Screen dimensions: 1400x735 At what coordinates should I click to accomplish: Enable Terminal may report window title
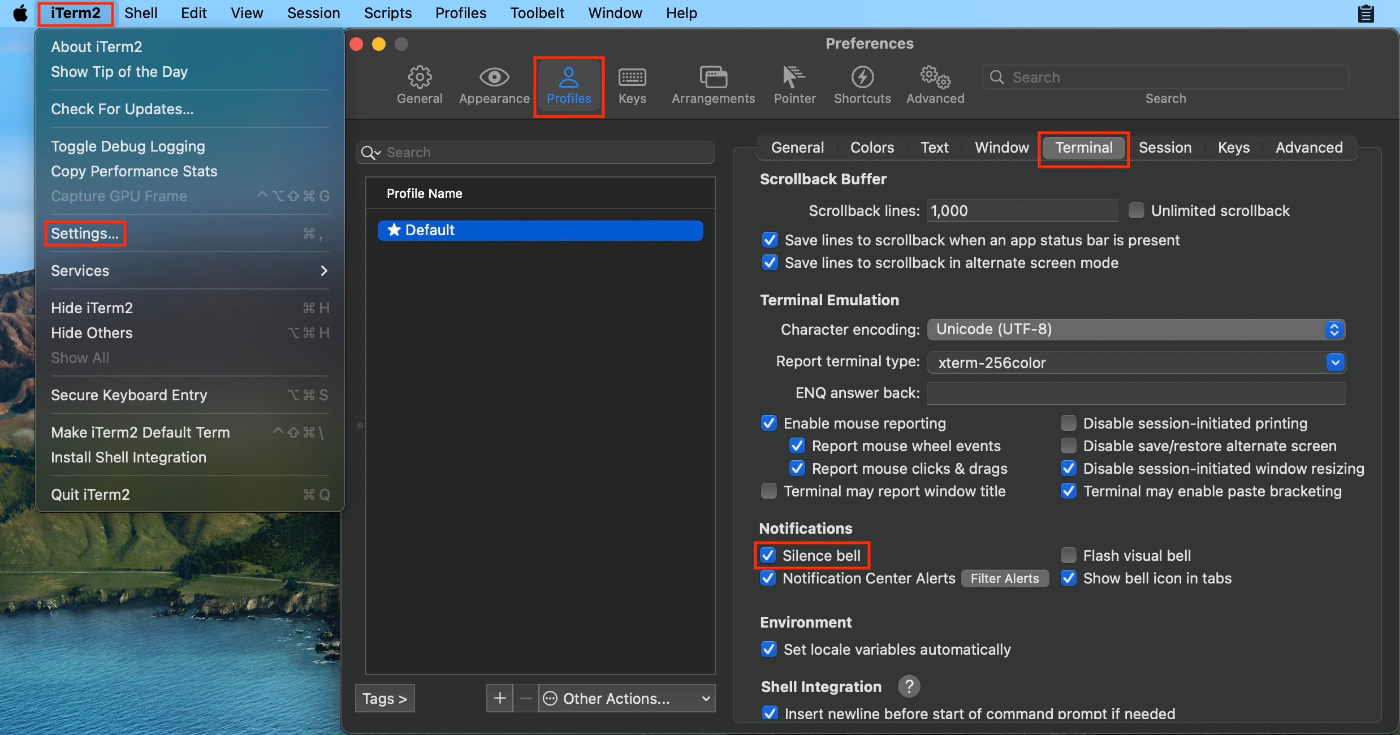coord(769,491)
